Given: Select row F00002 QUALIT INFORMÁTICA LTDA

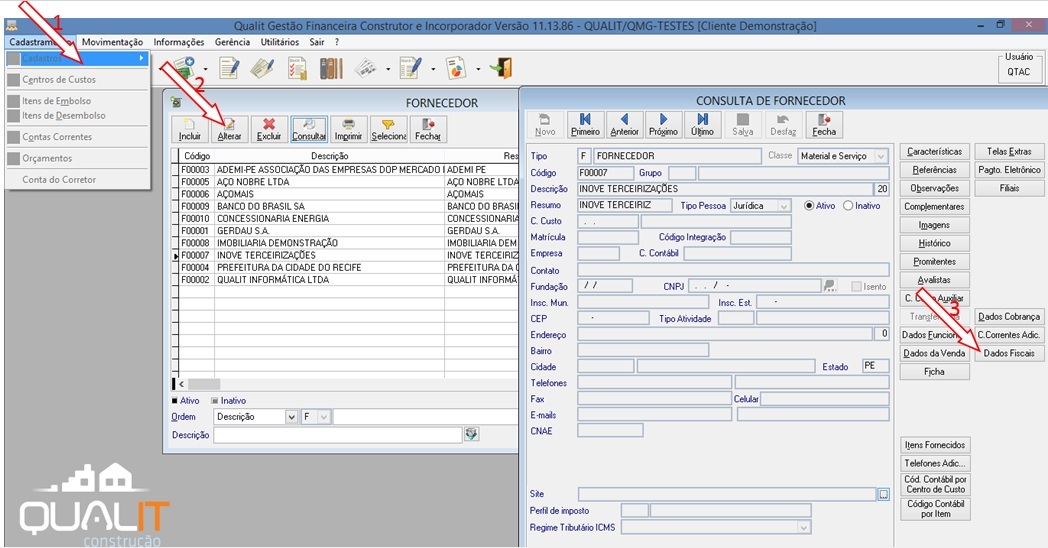Looking at the screenshot, I should (x=348, y=280).
